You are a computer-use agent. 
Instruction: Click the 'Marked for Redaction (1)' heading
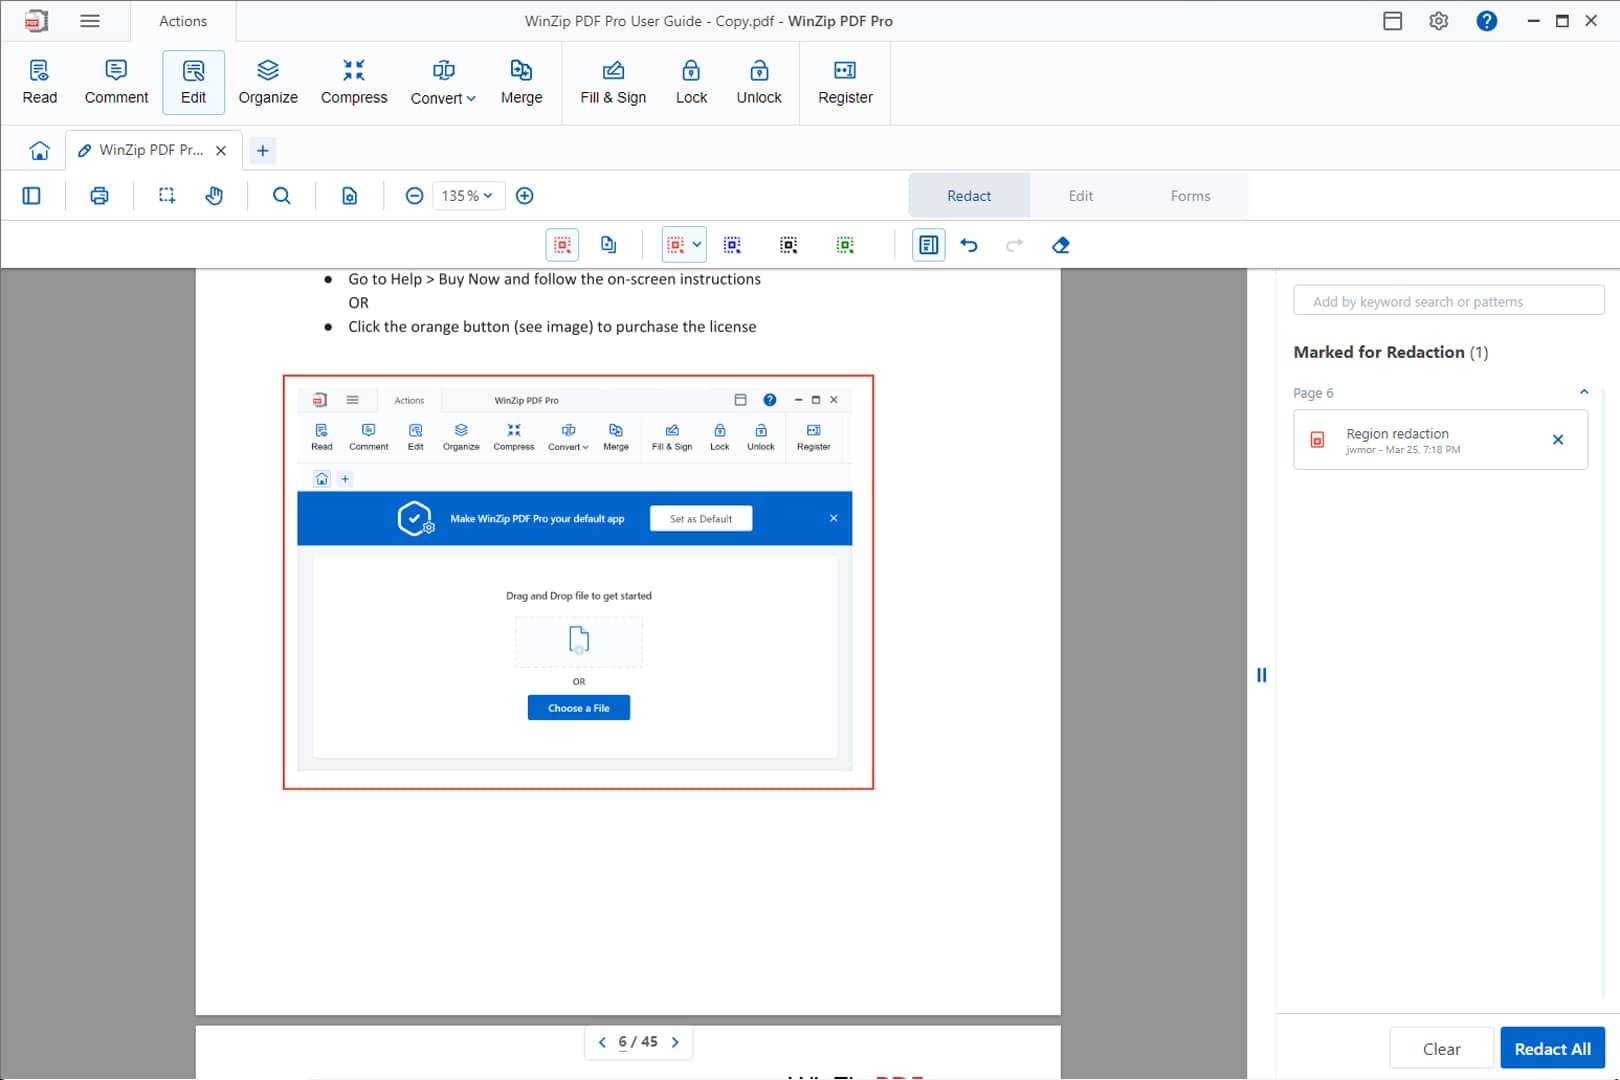(x=1390, y=352)
